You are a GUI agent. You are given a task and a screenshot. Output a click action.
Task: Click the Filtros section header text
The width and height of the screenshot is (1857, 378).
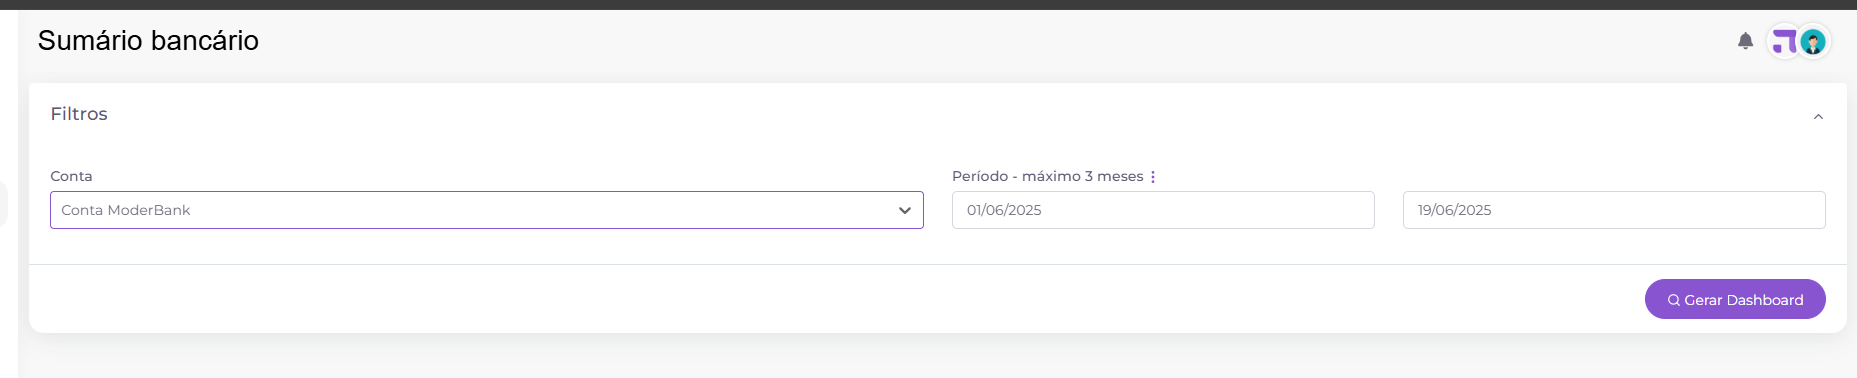pyautogui.click(x=79, y=114)
